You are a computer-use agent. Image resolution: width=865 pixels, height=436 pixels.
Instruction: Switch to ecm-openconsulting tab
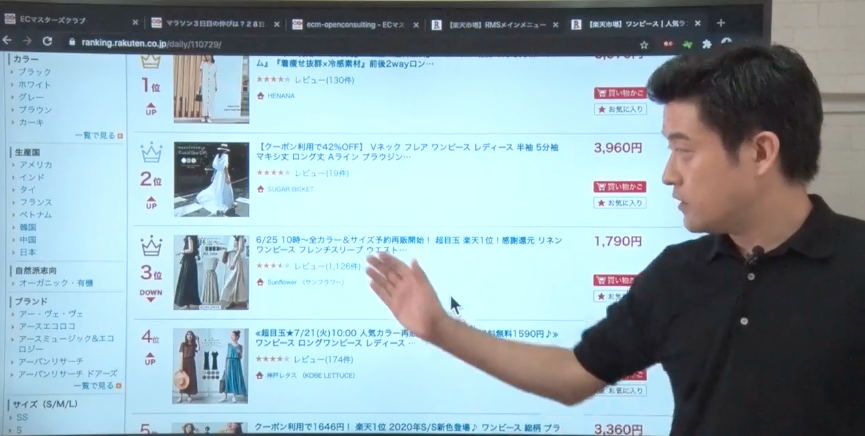coord(353,25)
